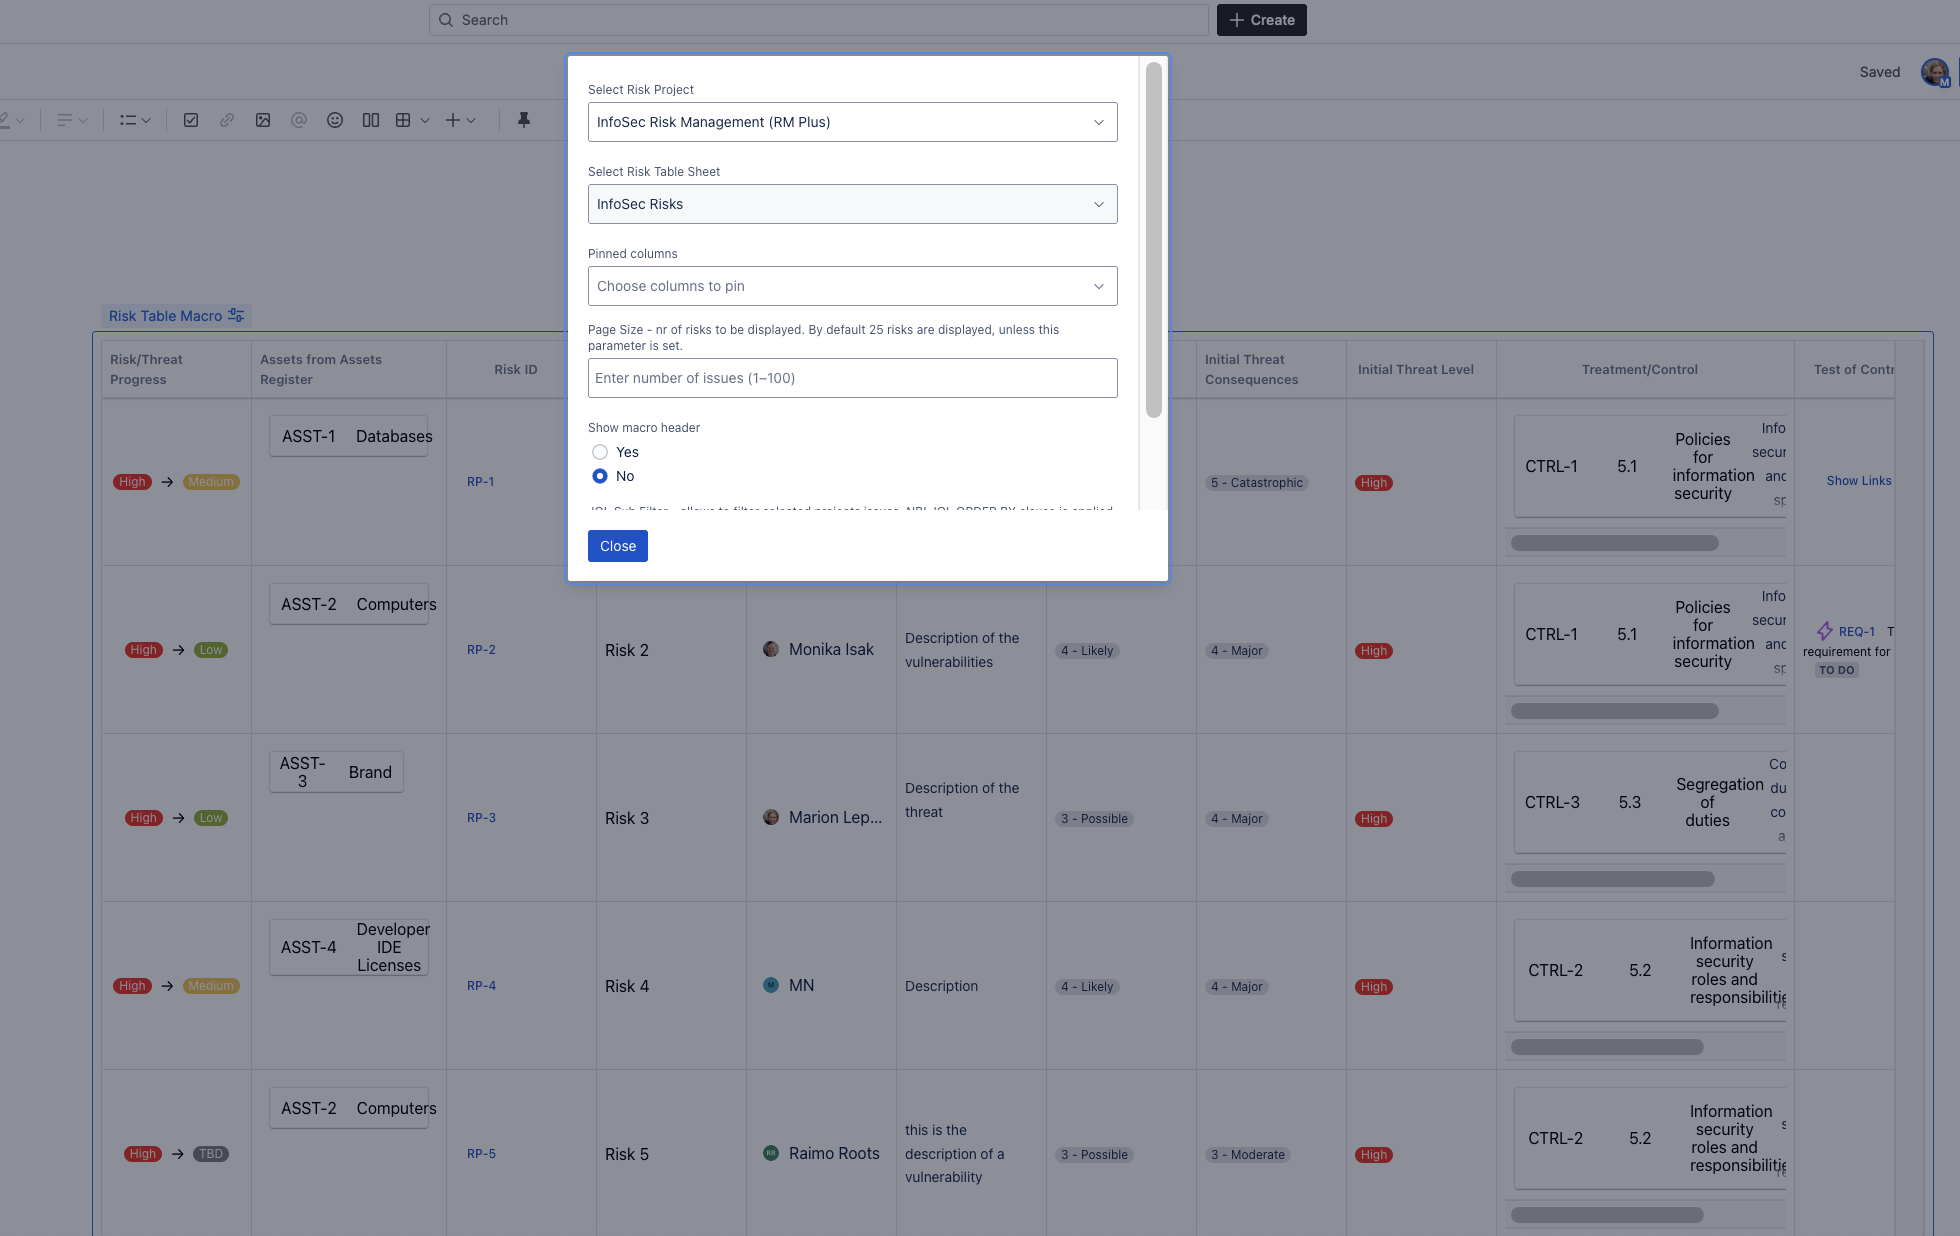Expand the insert plus menu arrow
This screenshot has height=1236, width=1960.
point(471,120)
